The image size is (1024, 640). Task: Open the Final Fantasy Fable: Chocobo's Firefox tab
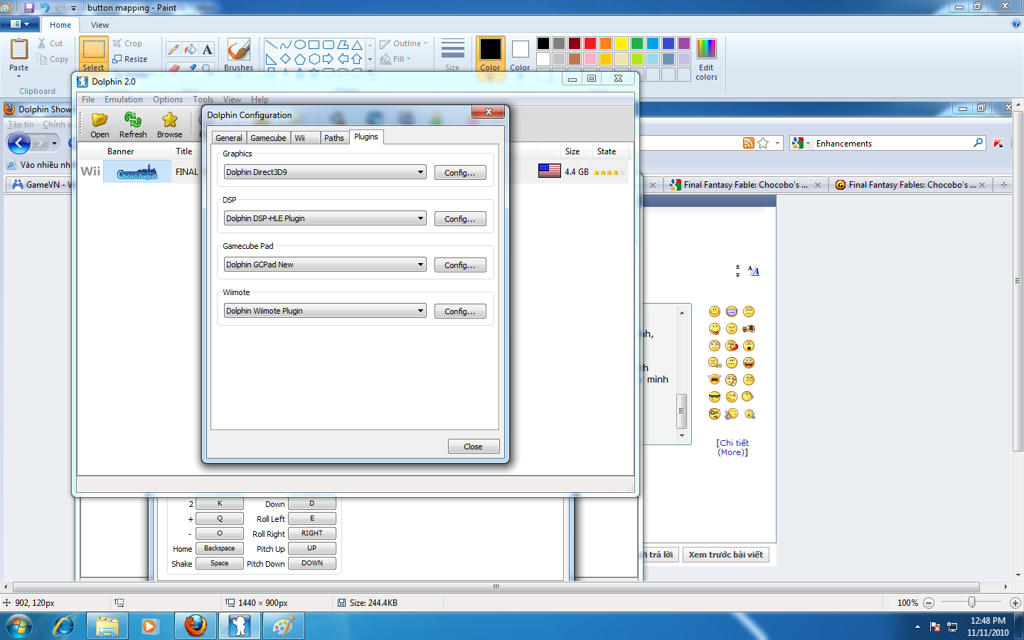(746, 185)
